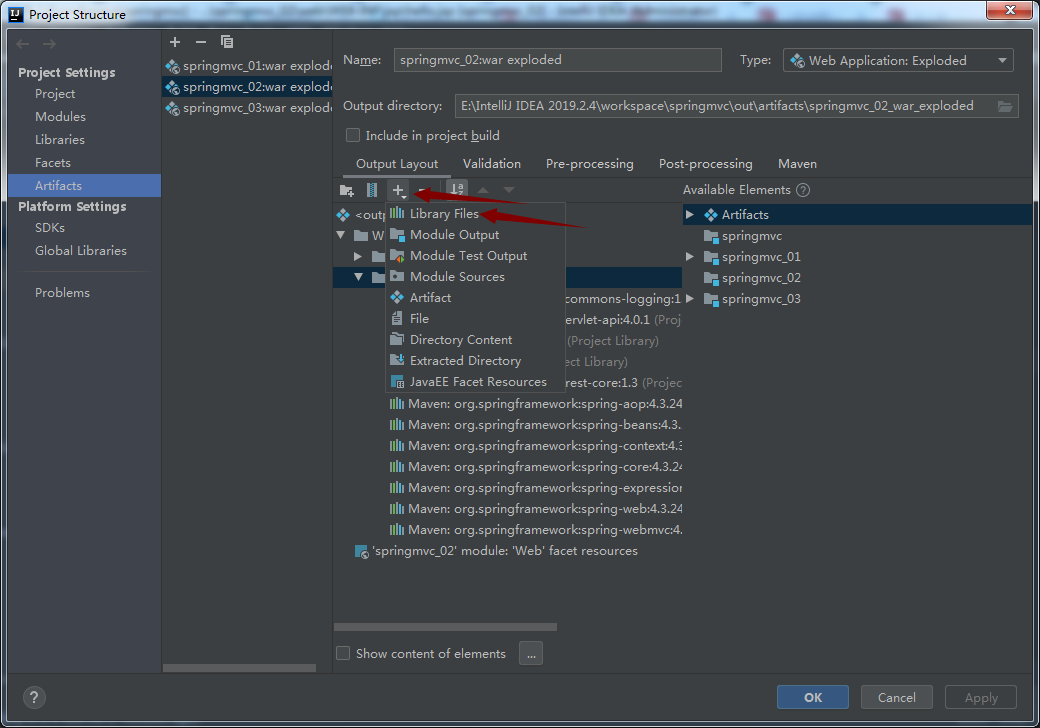Click the output layout horizontal scrollbar
1040x728 pixels.
point(445,627)
